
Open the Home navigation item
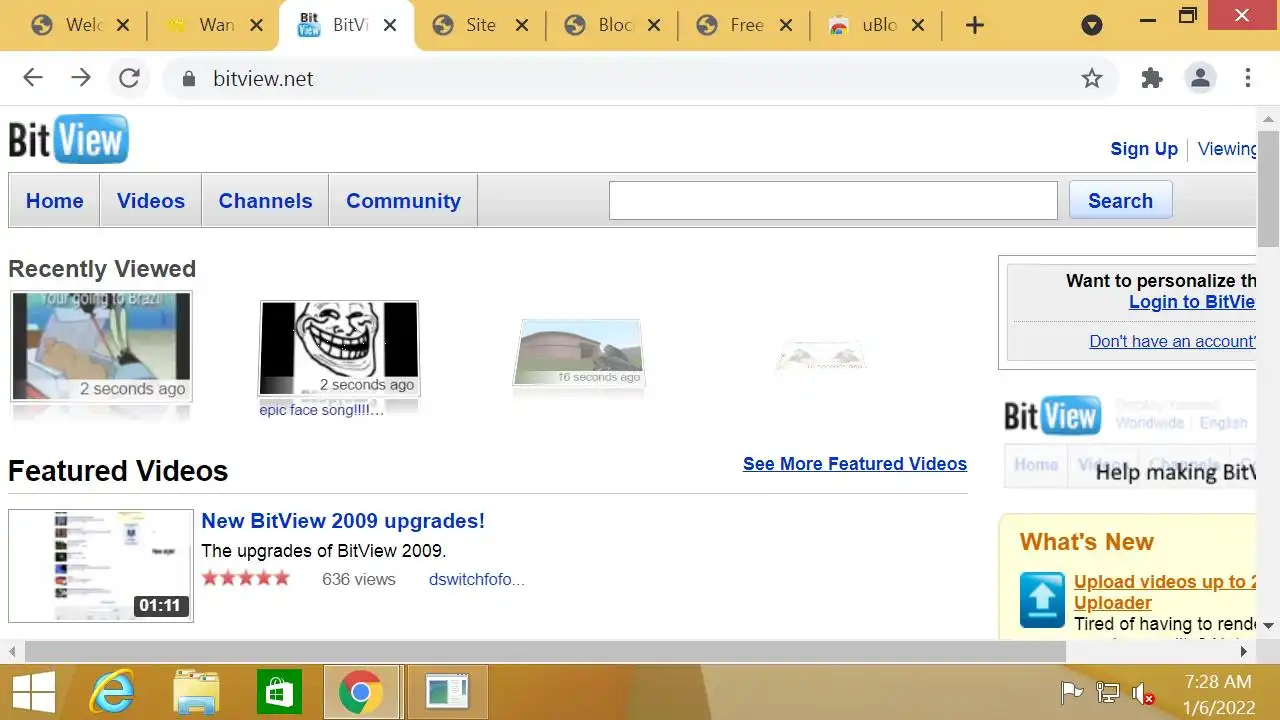(54, 201)
